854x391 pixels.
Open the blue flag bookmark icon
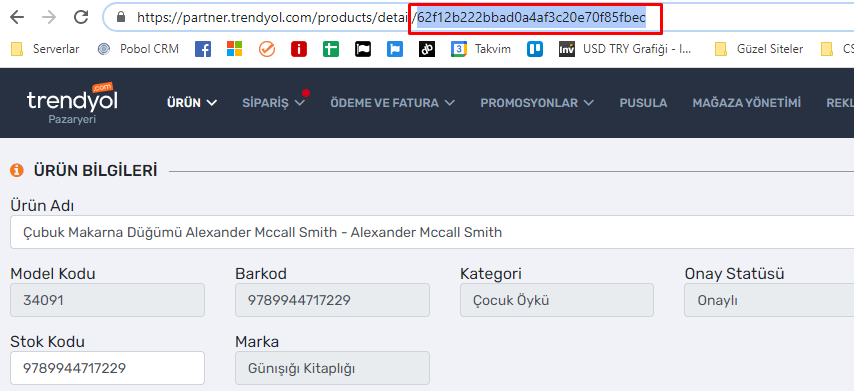(x=394, y=49)
